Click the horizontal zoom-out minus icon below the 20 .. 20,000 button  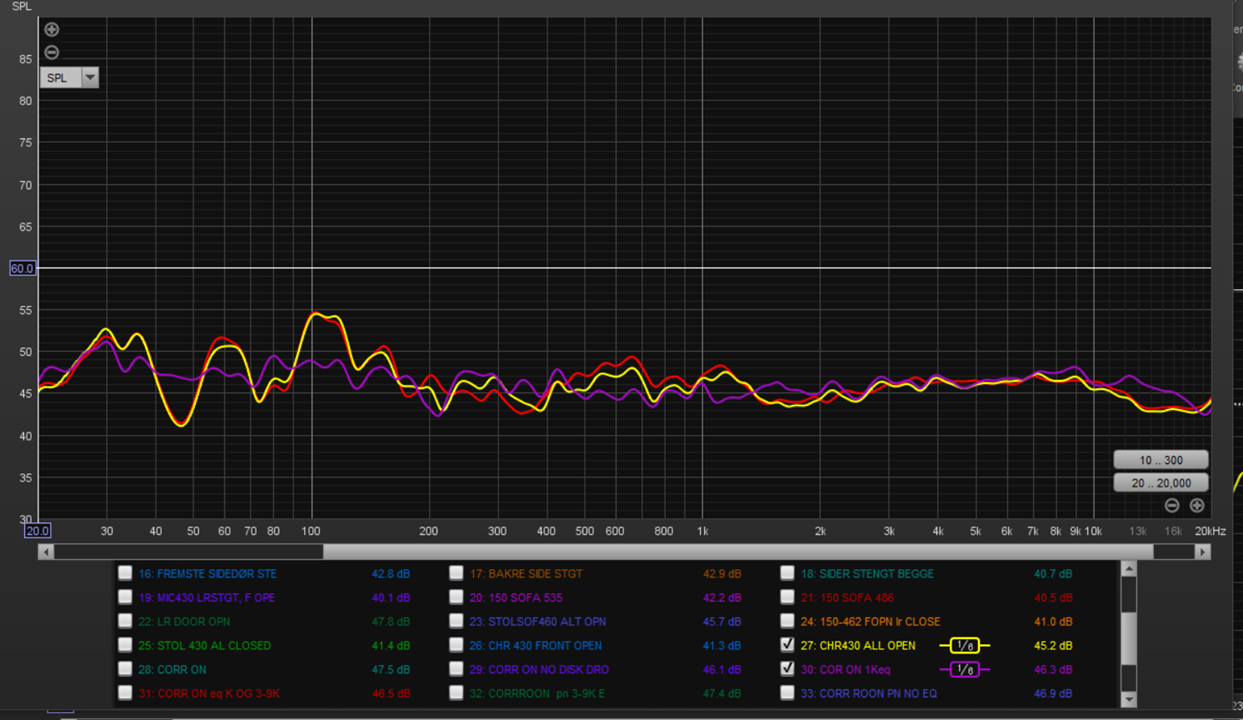coord(1172,506)
